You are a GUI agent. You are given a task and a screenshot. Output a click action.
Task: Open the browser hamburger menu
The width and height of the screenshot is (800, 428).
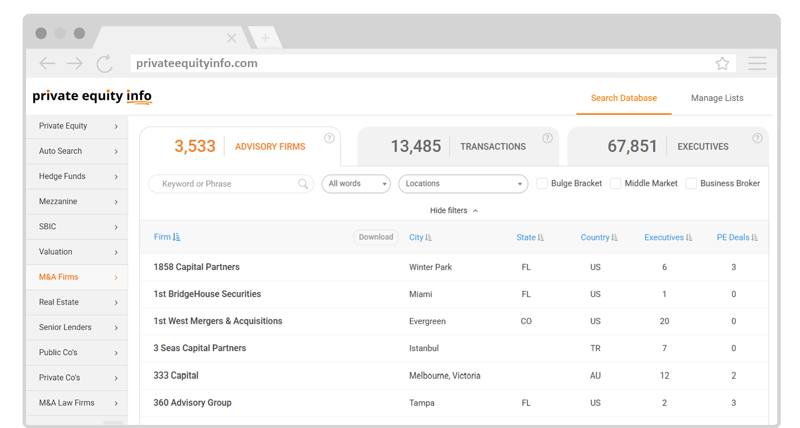point(757,63)
